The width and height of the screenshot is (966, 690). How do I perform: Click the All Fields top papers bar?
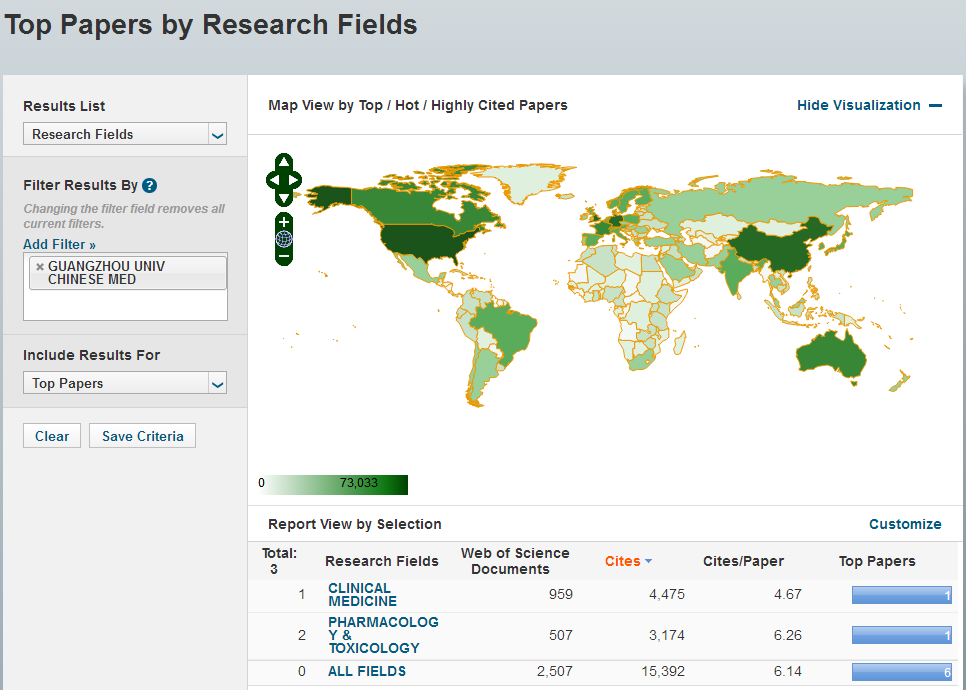901,672
